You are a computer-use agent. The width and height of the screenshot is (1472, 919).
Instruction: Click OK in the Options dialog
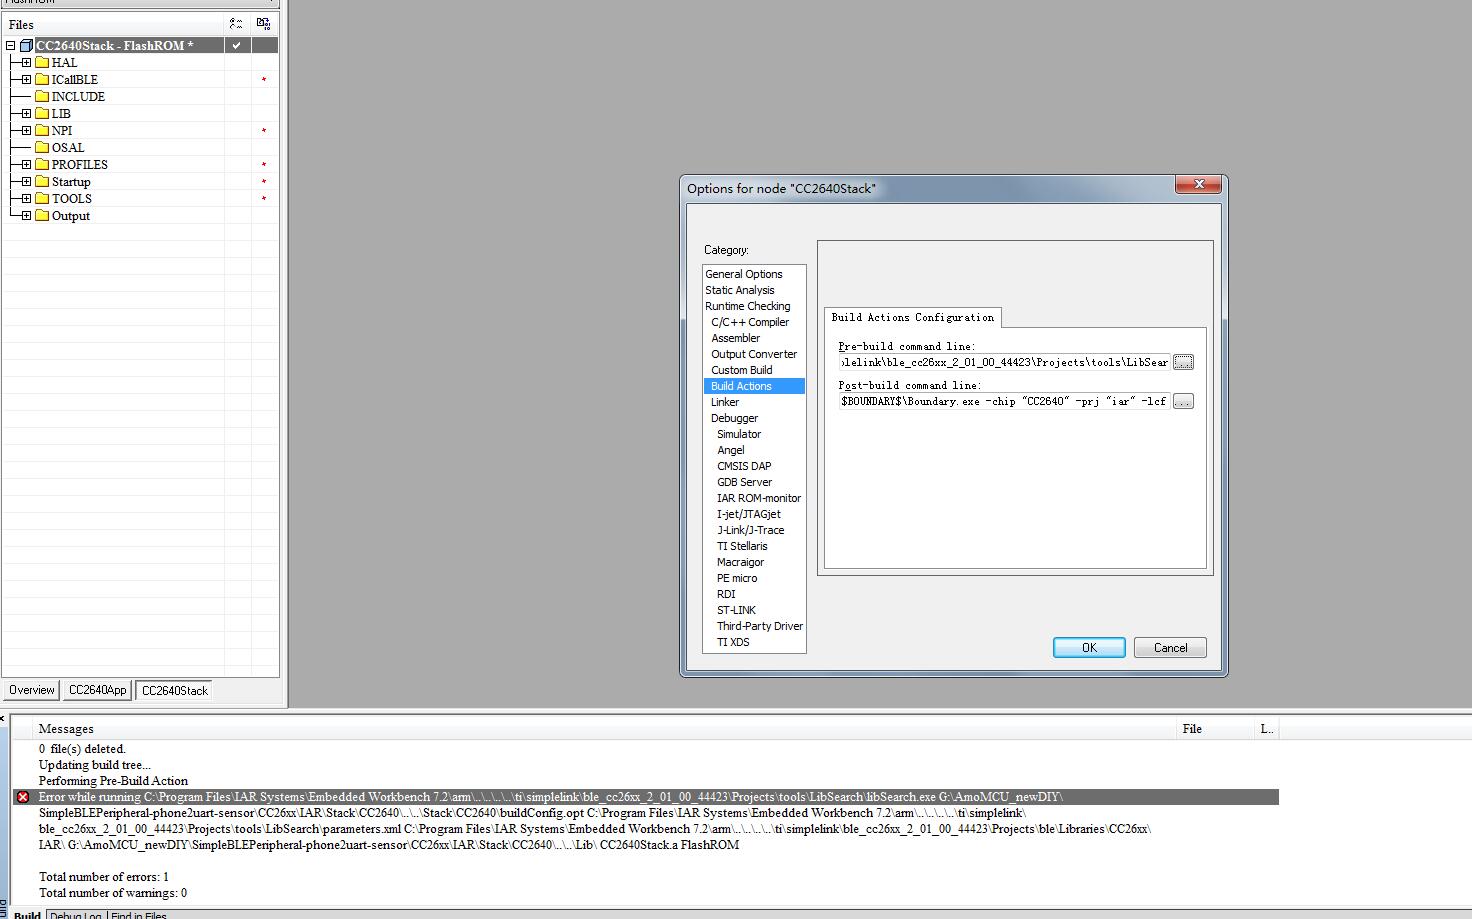1089,648
